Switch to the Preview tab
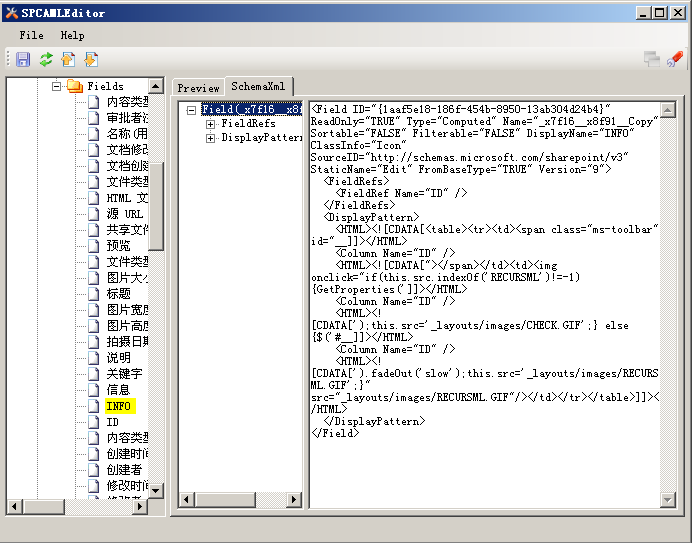The height and width of the screenshot is (543, 694). point(198,88)
